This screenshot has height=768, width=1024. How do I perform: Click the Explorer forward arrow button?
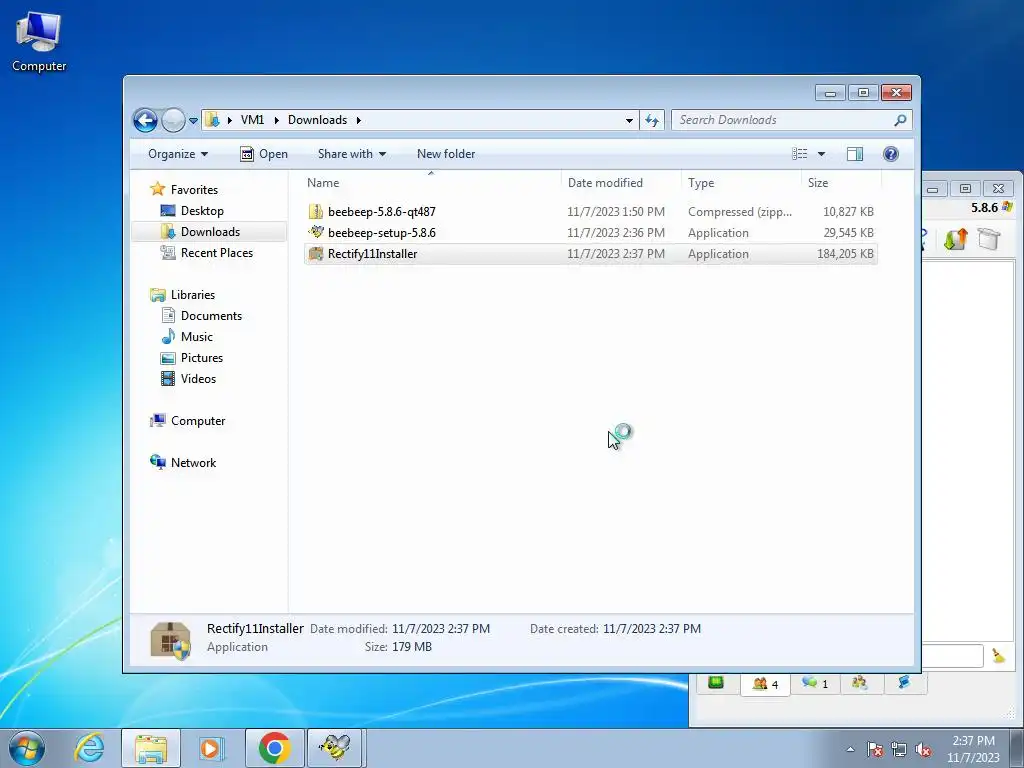(x=173, y=120)
